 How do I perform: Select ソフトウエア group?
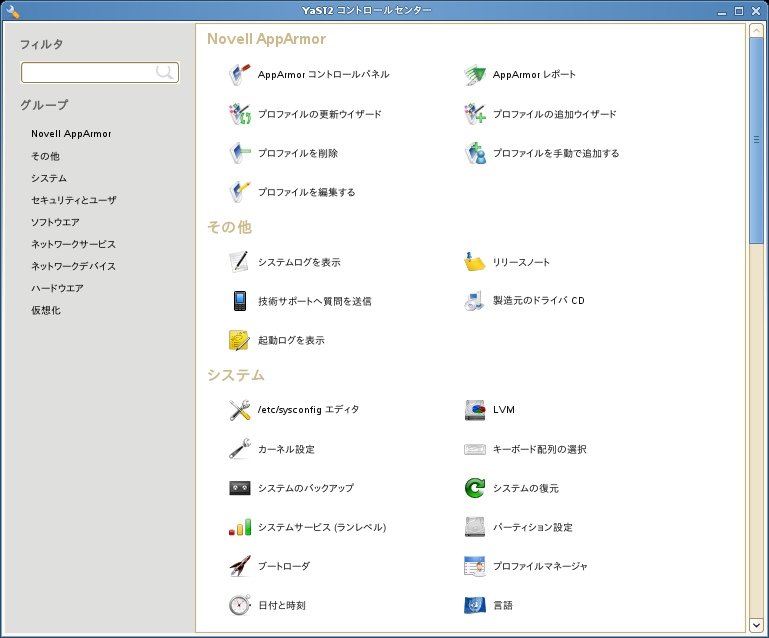(x=55, y=222)
